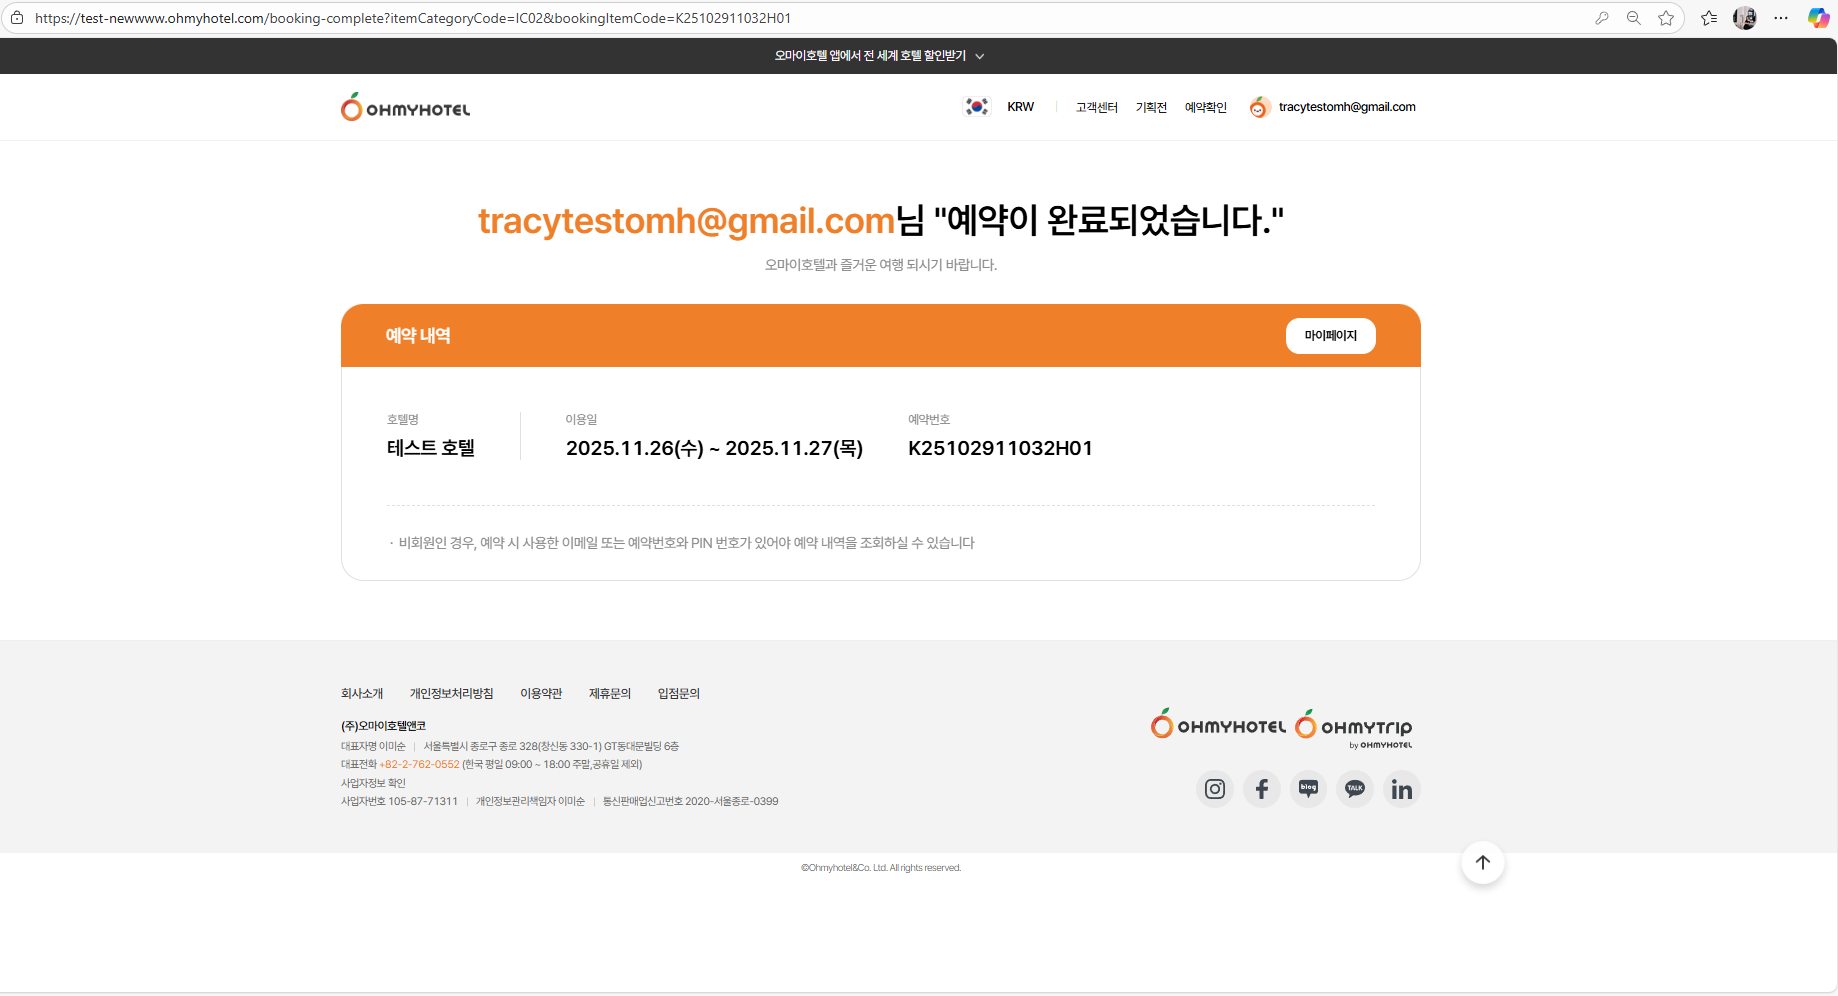Click the scroll-to-top arrow button

pyautogui.click(x=1483, y=862)
